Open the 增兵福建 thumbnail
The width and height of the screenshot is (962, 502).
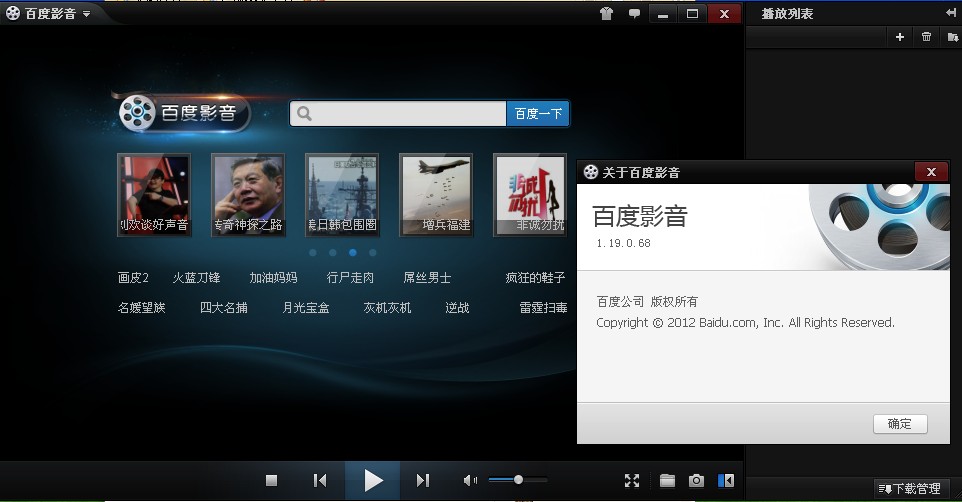coord(436,195)
